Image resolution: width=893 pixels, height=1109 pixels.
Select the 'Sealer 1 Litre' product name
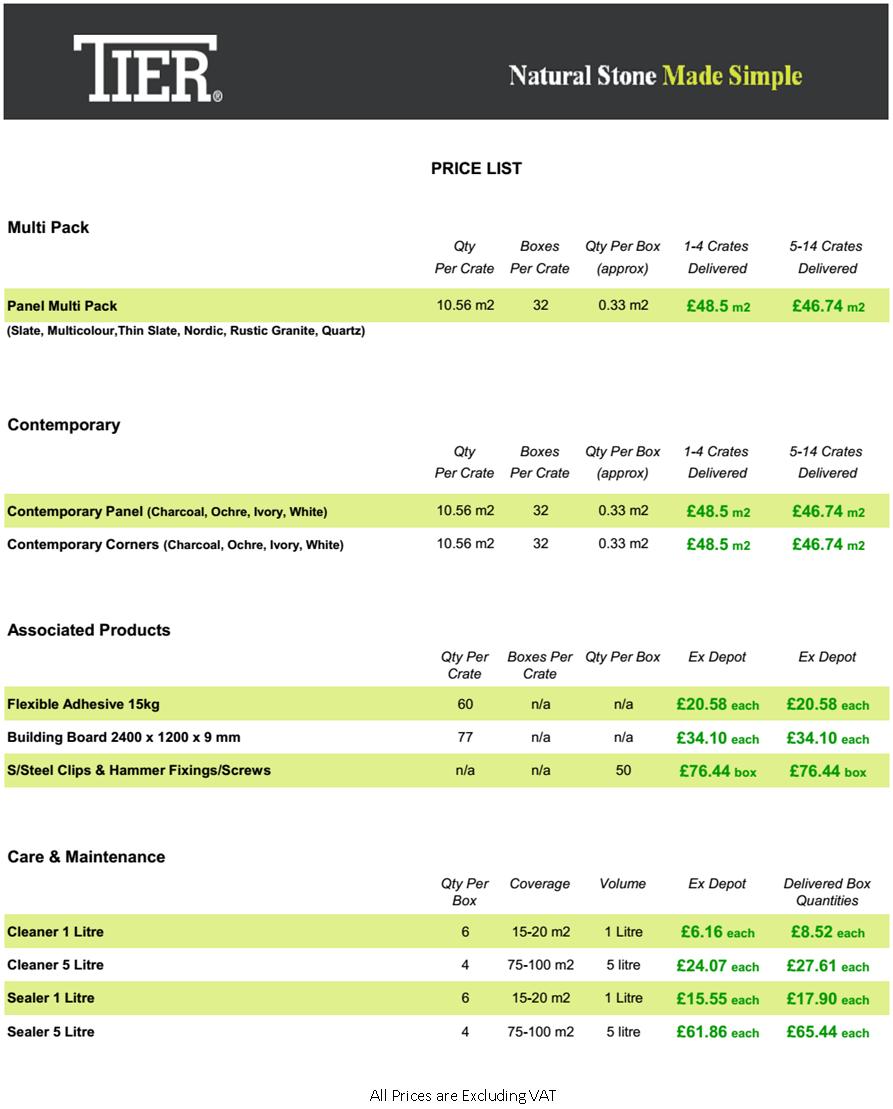[51, 998]
